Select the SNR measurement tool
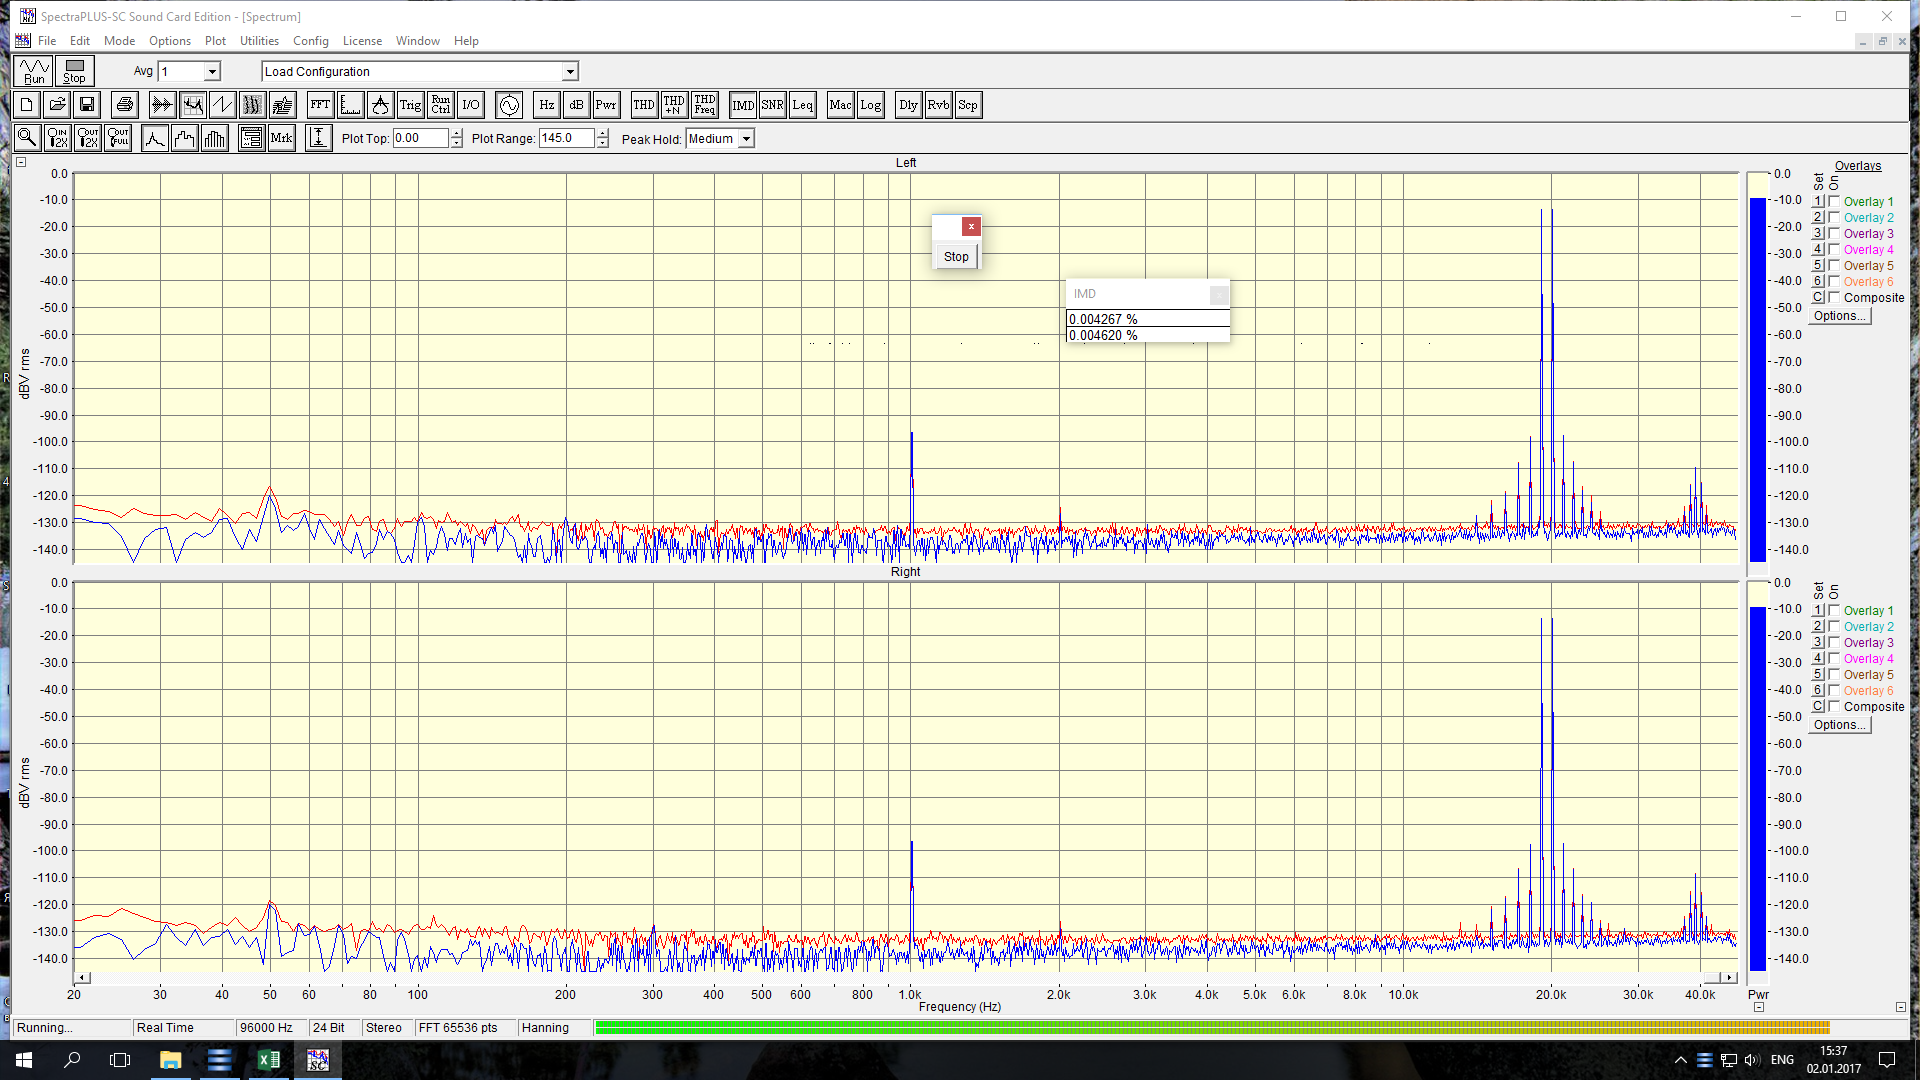Viewport: 1920px width, 1080px height. coord(773,105)
